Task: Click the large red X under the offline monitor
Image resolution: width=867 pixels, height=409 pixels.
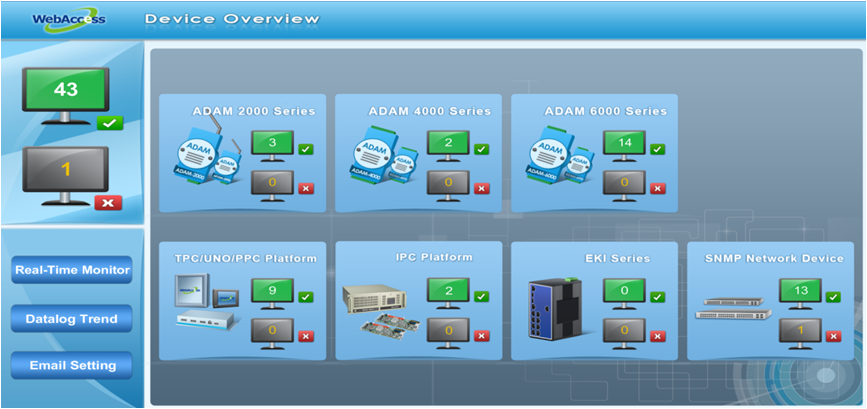Action: (x=108, y=203)
